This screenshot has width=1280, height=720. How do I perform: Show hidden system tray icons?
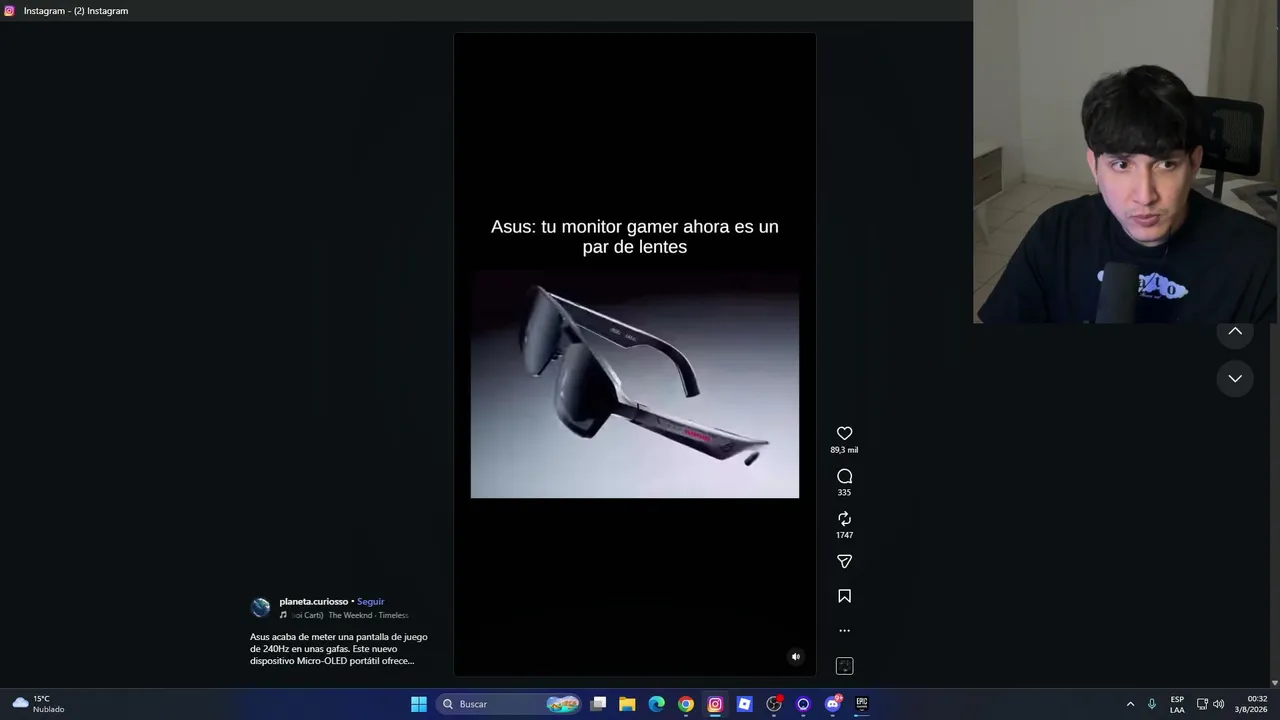(x=1130, y=704)
